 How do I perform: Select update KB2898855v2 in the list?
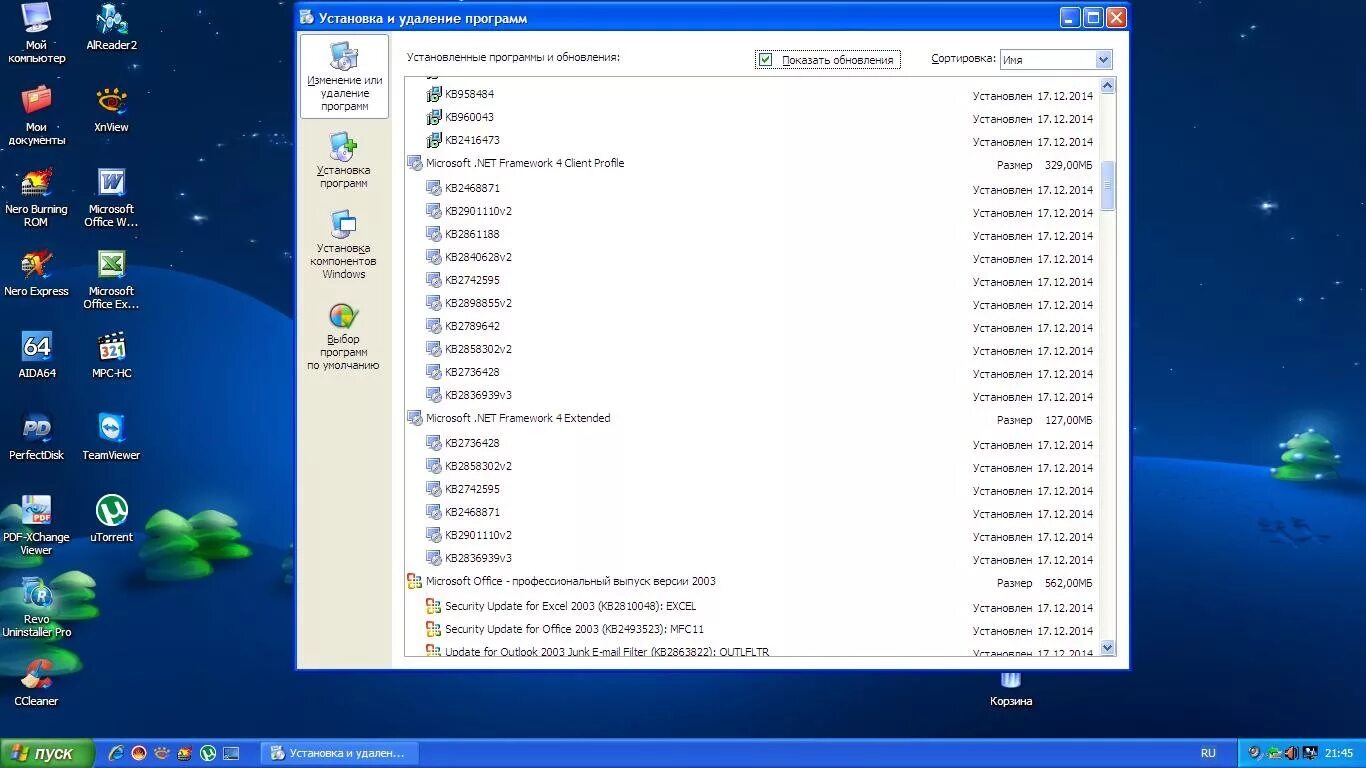(478, 303)
